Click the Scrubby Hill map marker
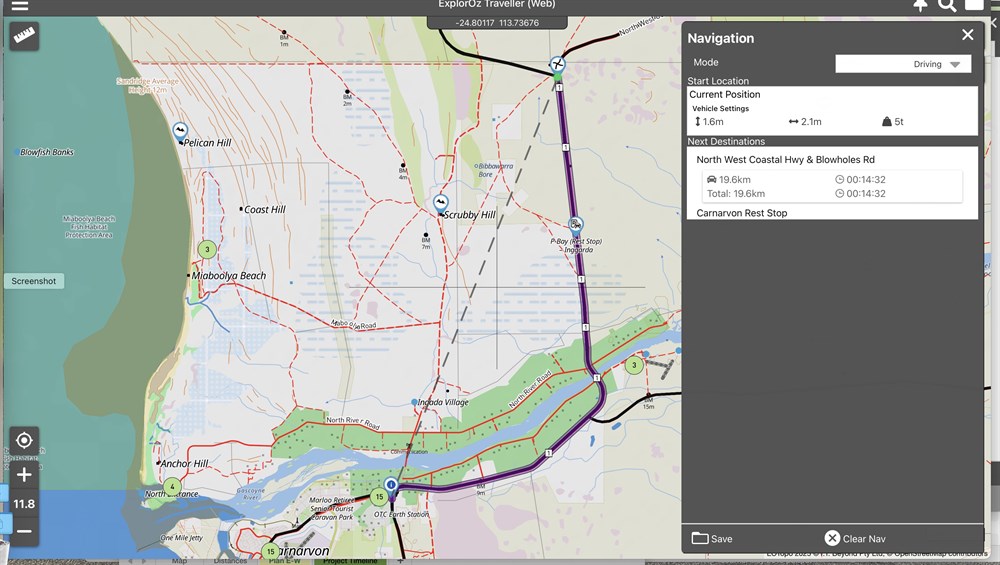The image size is (1000, 565). (x=441, y=203)
